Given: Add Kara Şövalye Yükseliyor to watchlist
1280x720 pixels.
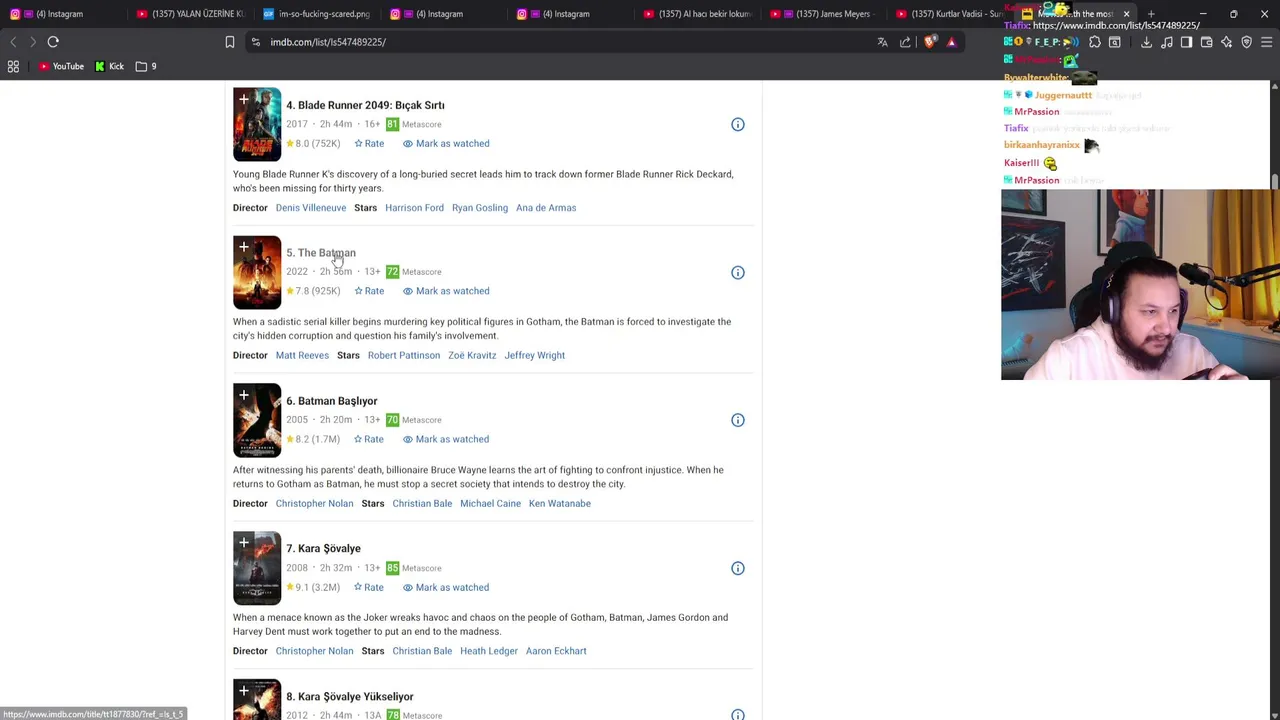Looking at the screenshot, I should tap(243, 691).
